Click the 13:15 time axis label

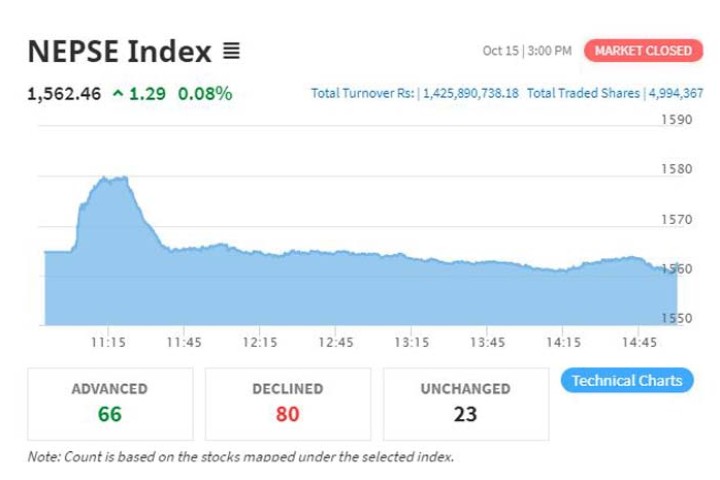[x=411, y=342]
